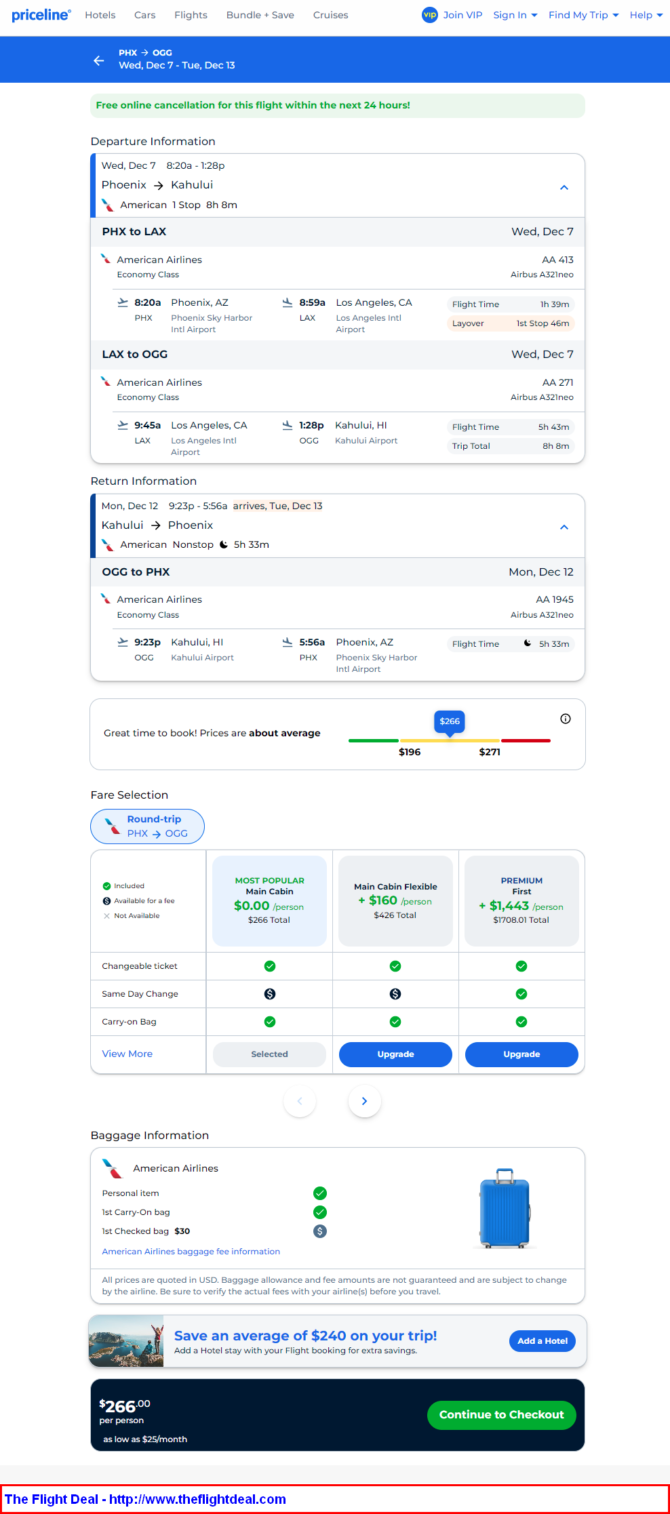Open the Cars menu
This screenshot has width=670, height=1514.
[x=145, y=15]
